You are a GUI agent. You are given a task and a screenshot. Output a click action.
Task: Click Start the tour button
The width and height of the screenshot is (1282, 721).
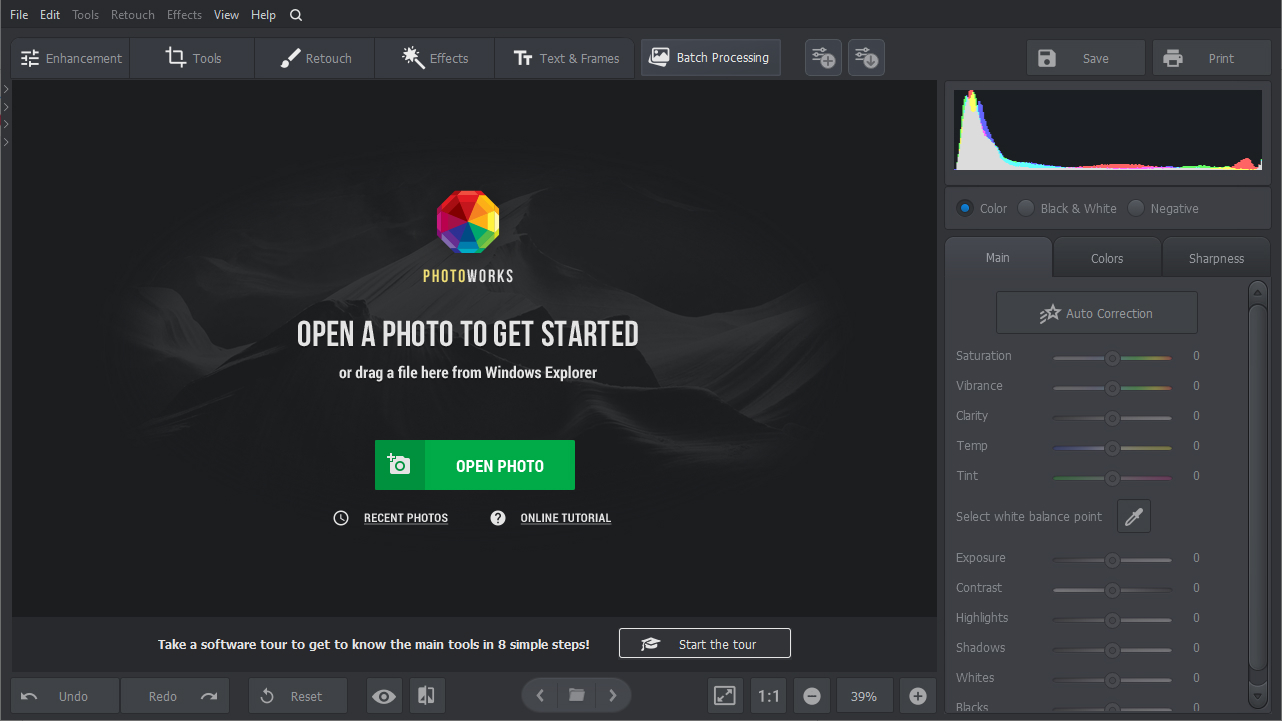coord(705,644)
